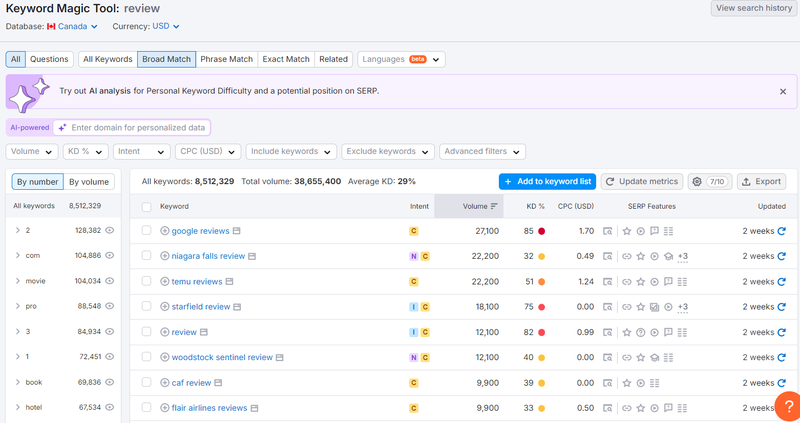Open table settings gear 7/10

(x=710, y=182)
